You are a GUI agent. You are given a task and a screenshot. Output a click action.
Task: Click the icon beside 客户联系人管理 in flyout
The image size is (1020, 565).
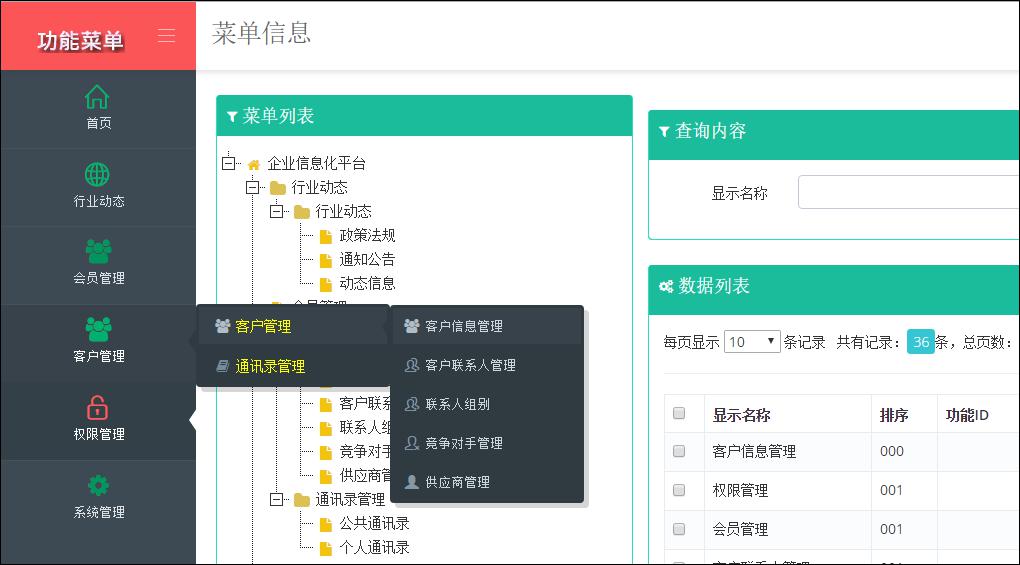pyautogui.click(x=412, y=365)
